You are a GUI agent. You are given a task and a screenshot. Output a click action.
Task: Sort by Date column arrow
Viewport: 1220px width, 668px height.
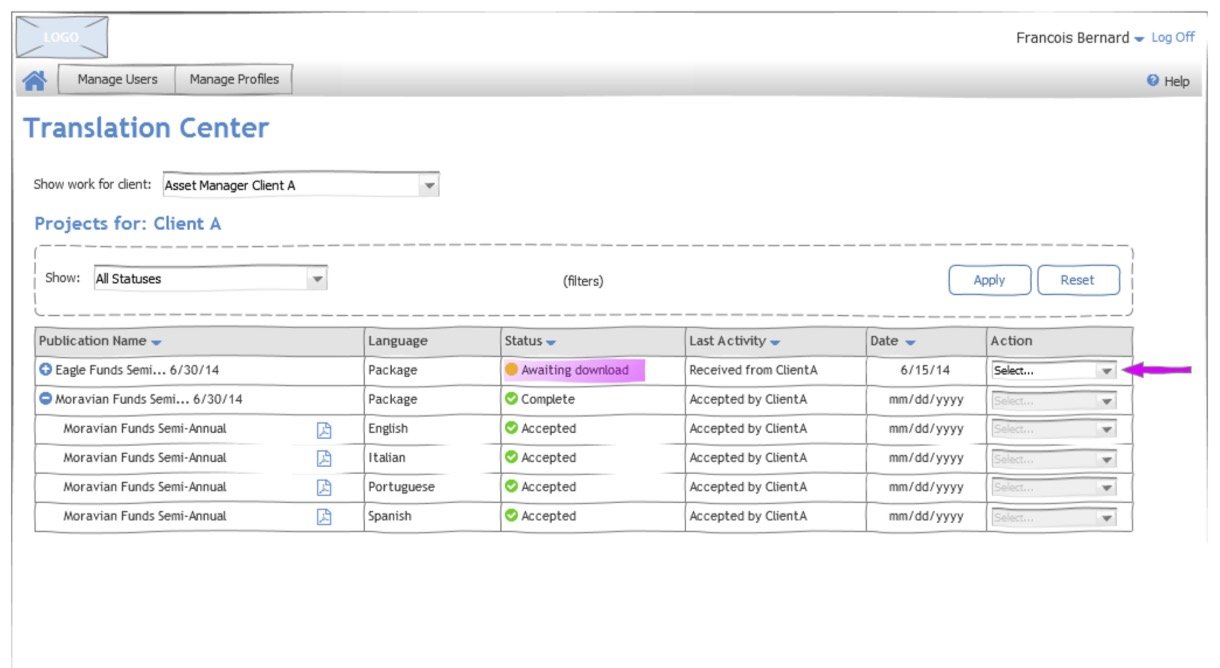tap(910, 342)
